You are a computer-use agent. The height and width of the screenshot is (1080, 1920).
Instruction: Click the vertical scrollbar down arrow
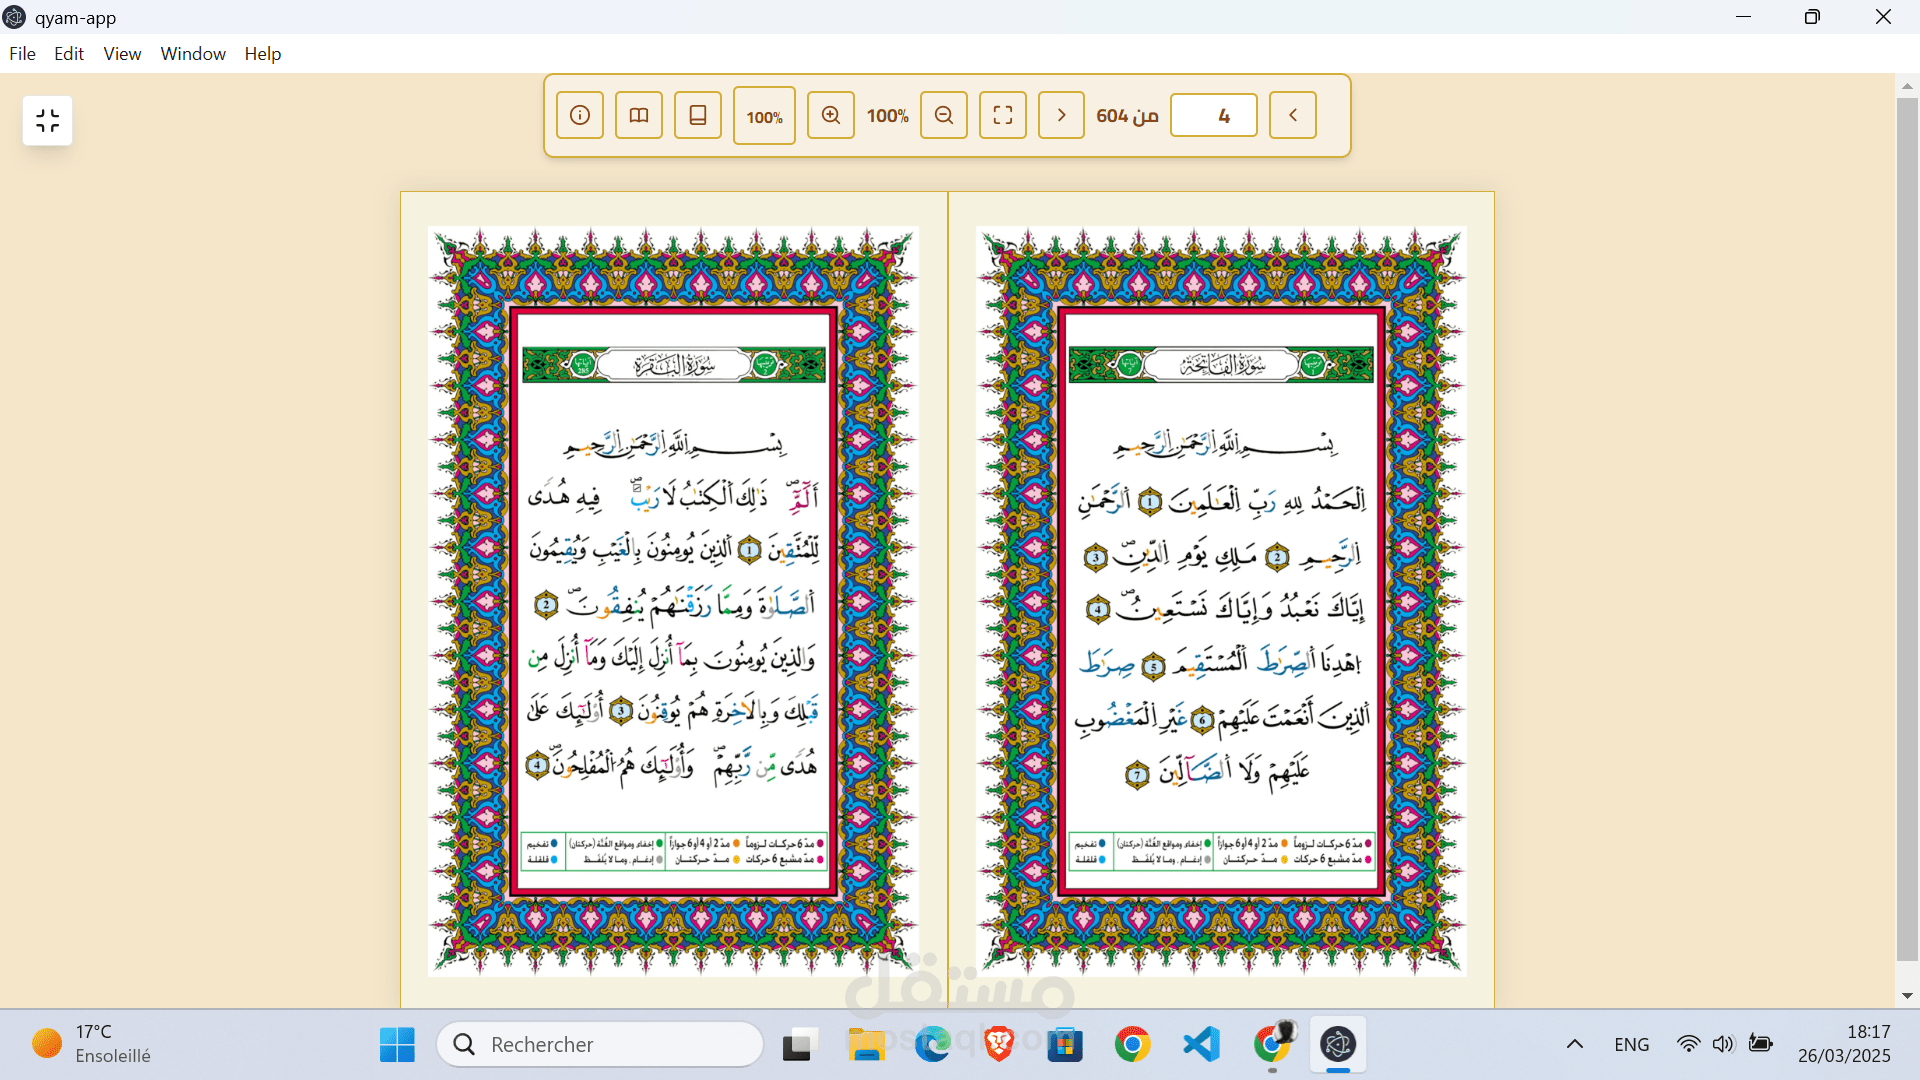point(1907,996)
